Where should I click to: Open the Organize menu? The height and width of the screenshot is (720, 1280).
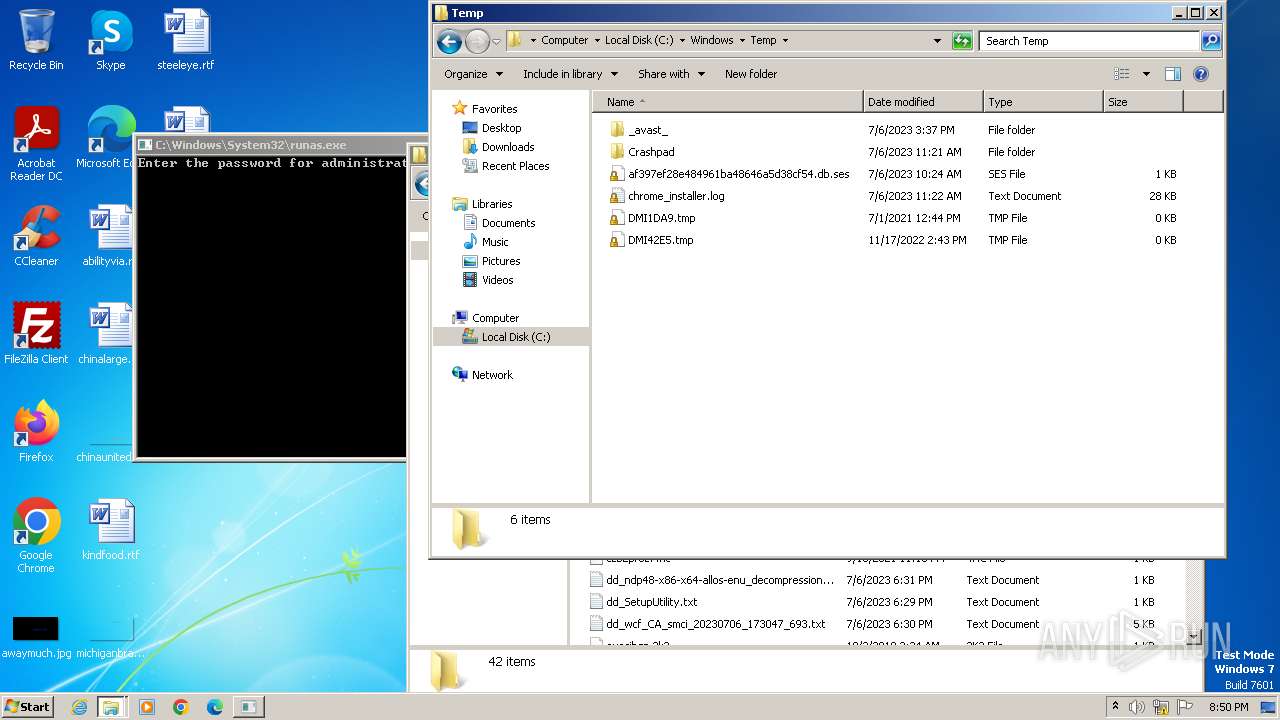(473, 74)
